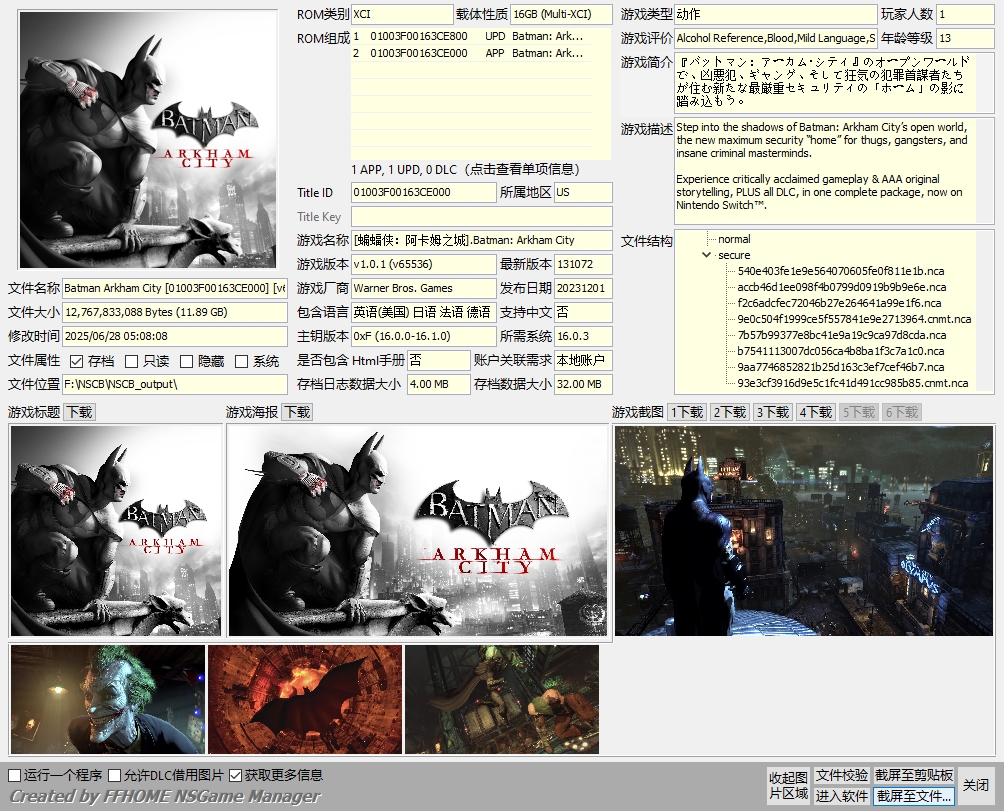Toggle the 系统 system attribute checkbox
This screenshot has width=1004, height=811.
click(x=241, y=362)
